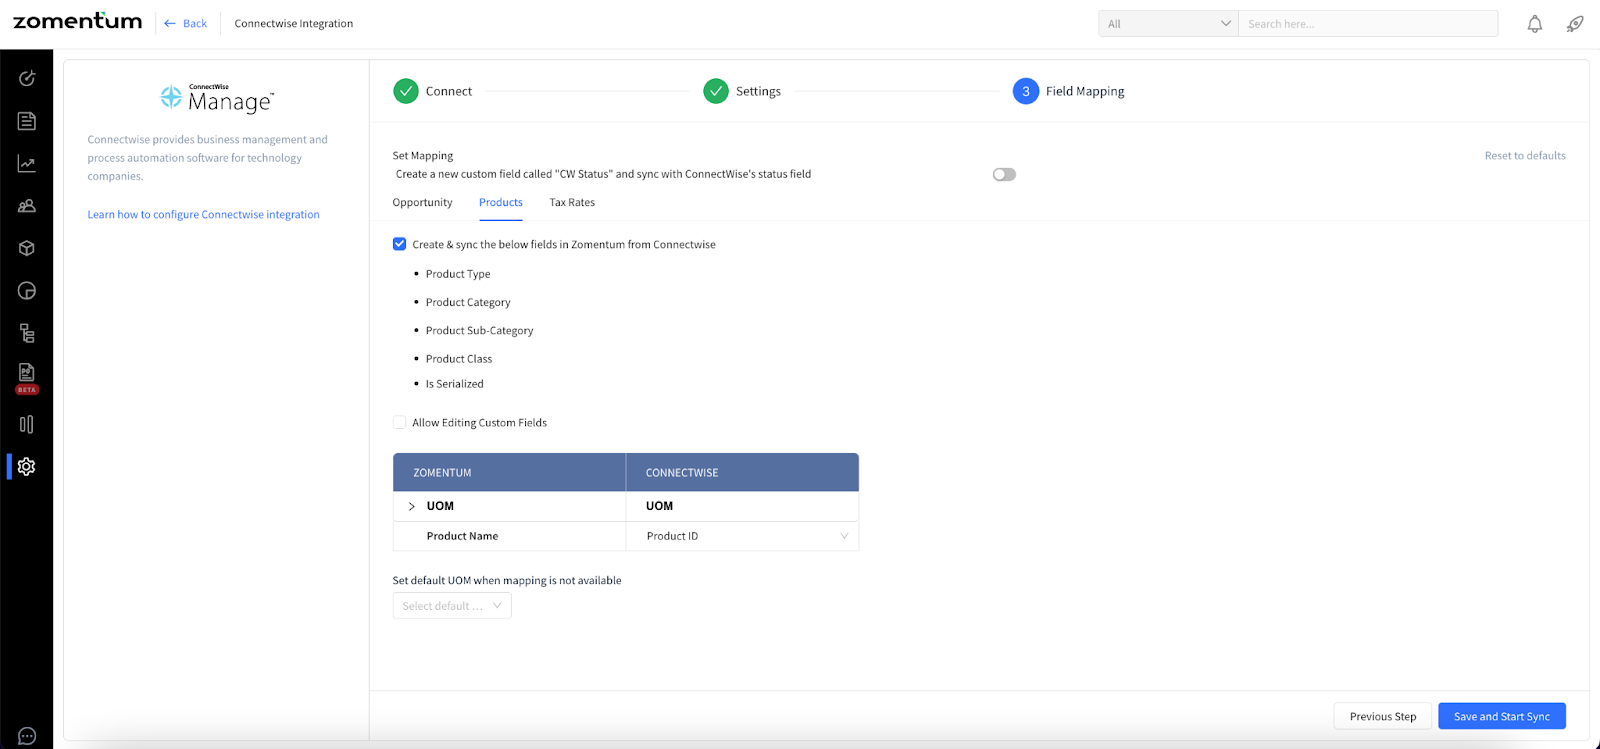This screenshot has height=749, width=1600.
Task: Click the Zomentum logo
Action: (78, 21)
